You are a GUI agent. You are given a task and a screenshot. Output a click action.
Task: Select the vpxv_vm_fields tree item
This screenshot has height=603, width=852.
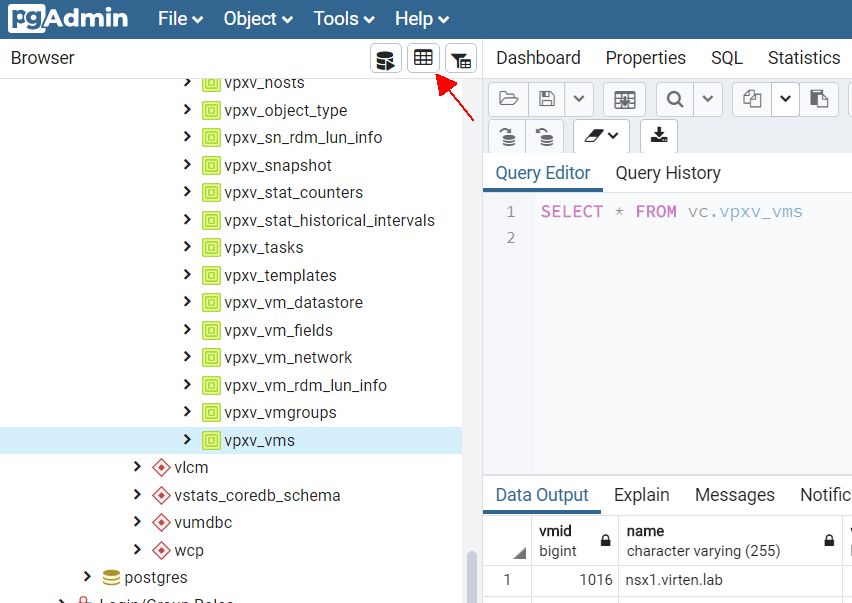pyautogui.click(x=278, y=330)
